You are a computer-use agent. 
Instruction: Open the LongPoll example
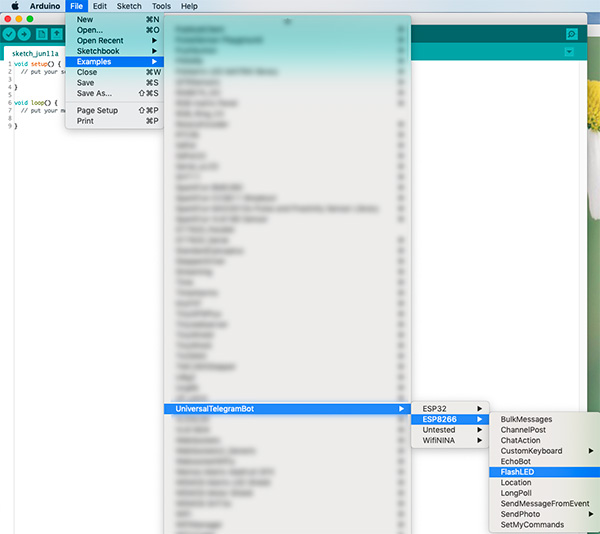click(545, 493)
